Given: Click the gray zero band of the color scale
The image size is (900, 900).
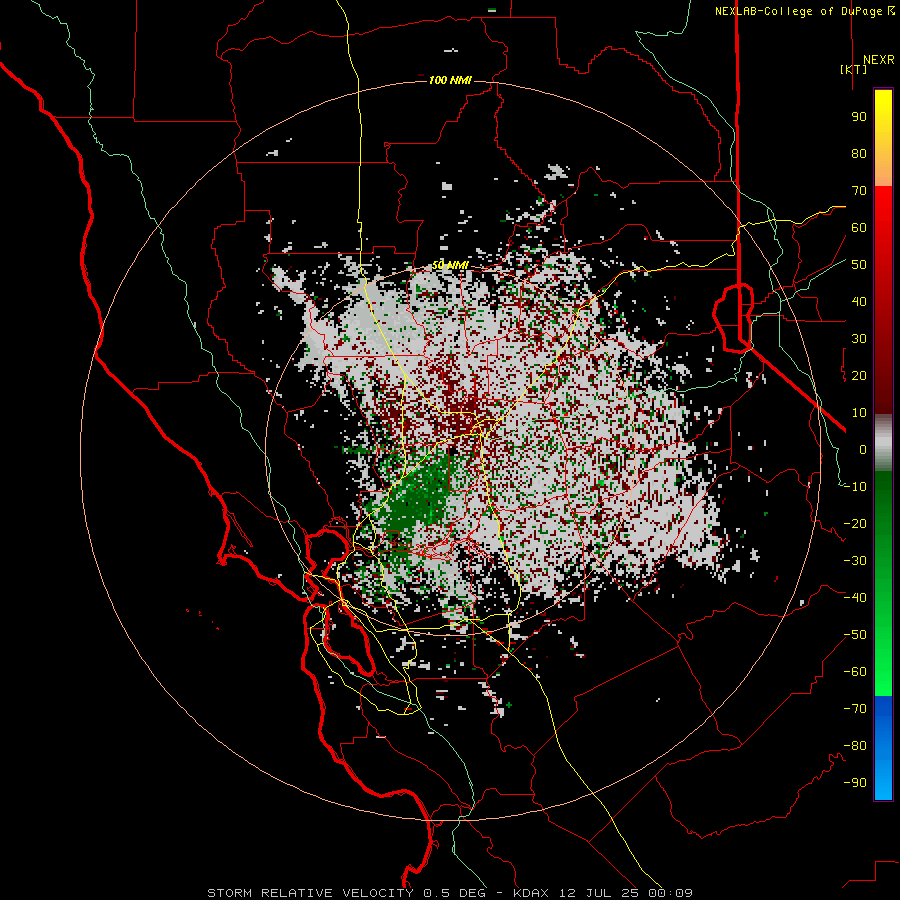Looking at the screenshot, I should [883, 443].
